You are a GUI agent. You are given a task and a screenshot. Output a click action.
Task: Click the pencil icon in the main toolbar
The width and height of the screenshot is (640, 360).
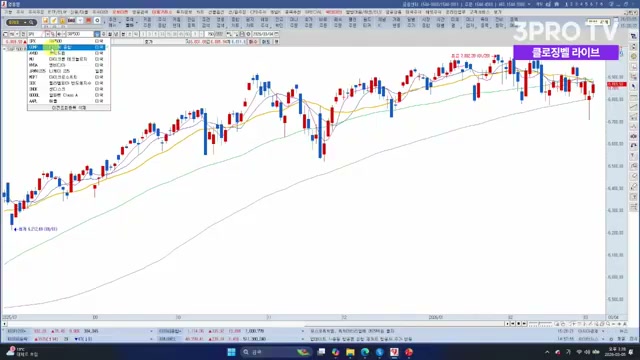click(54, 20)
